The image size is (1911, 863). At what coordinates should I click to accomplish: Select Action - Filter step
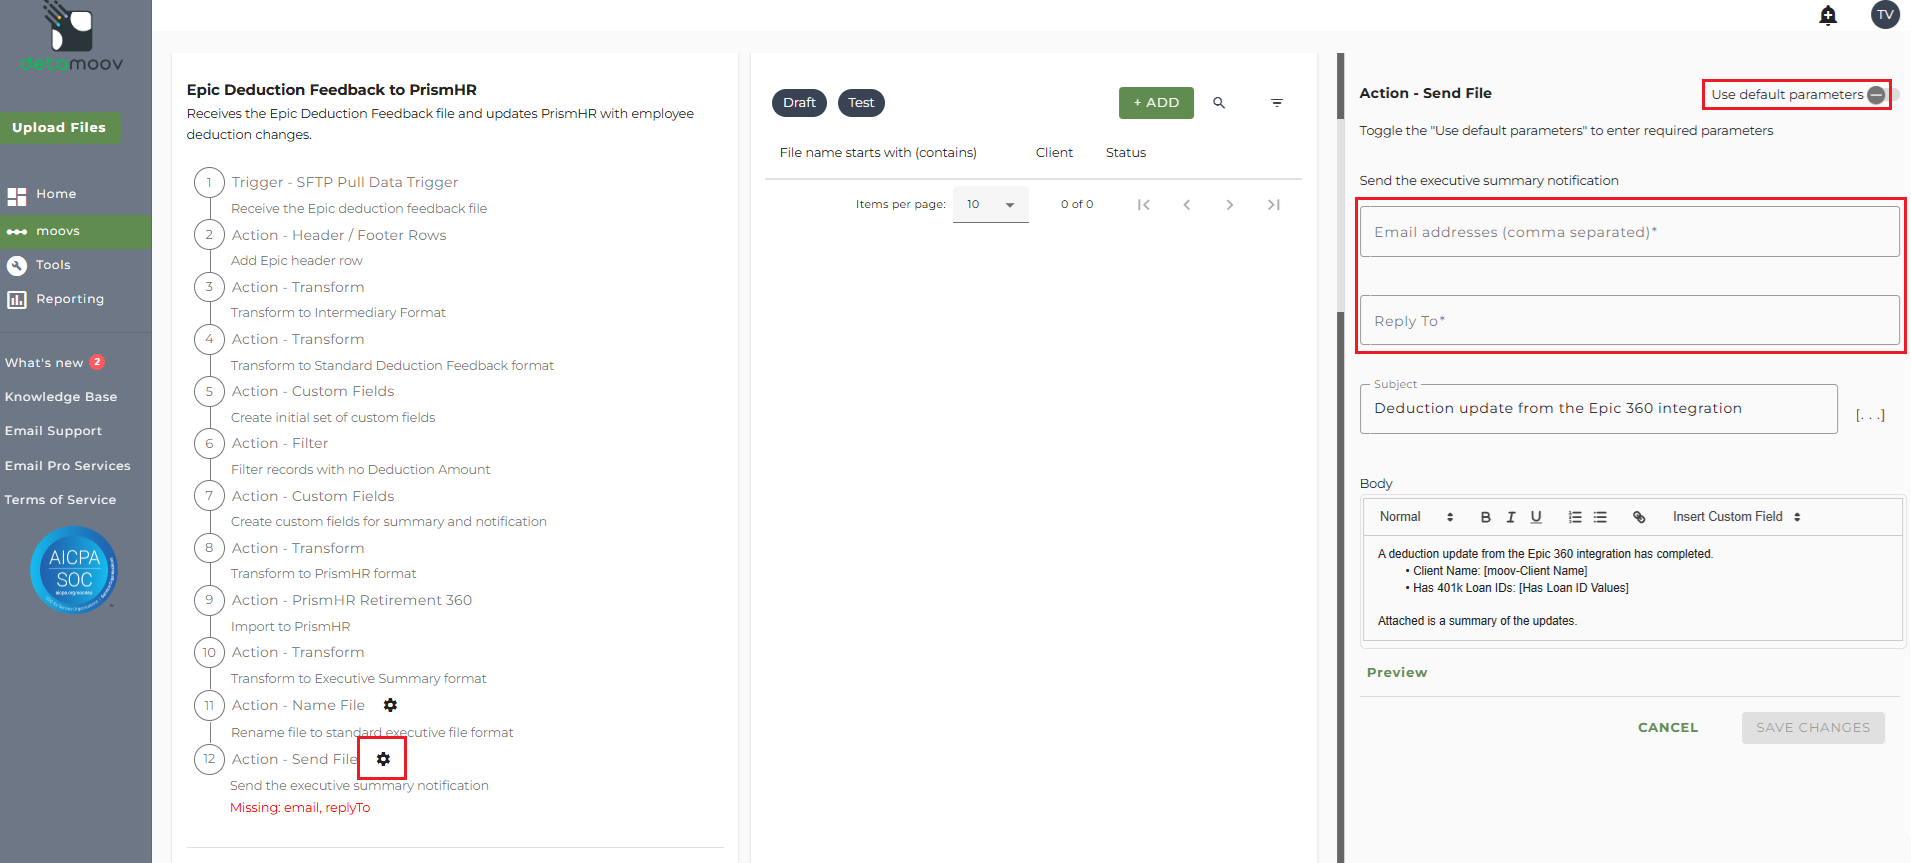(280, 443)
